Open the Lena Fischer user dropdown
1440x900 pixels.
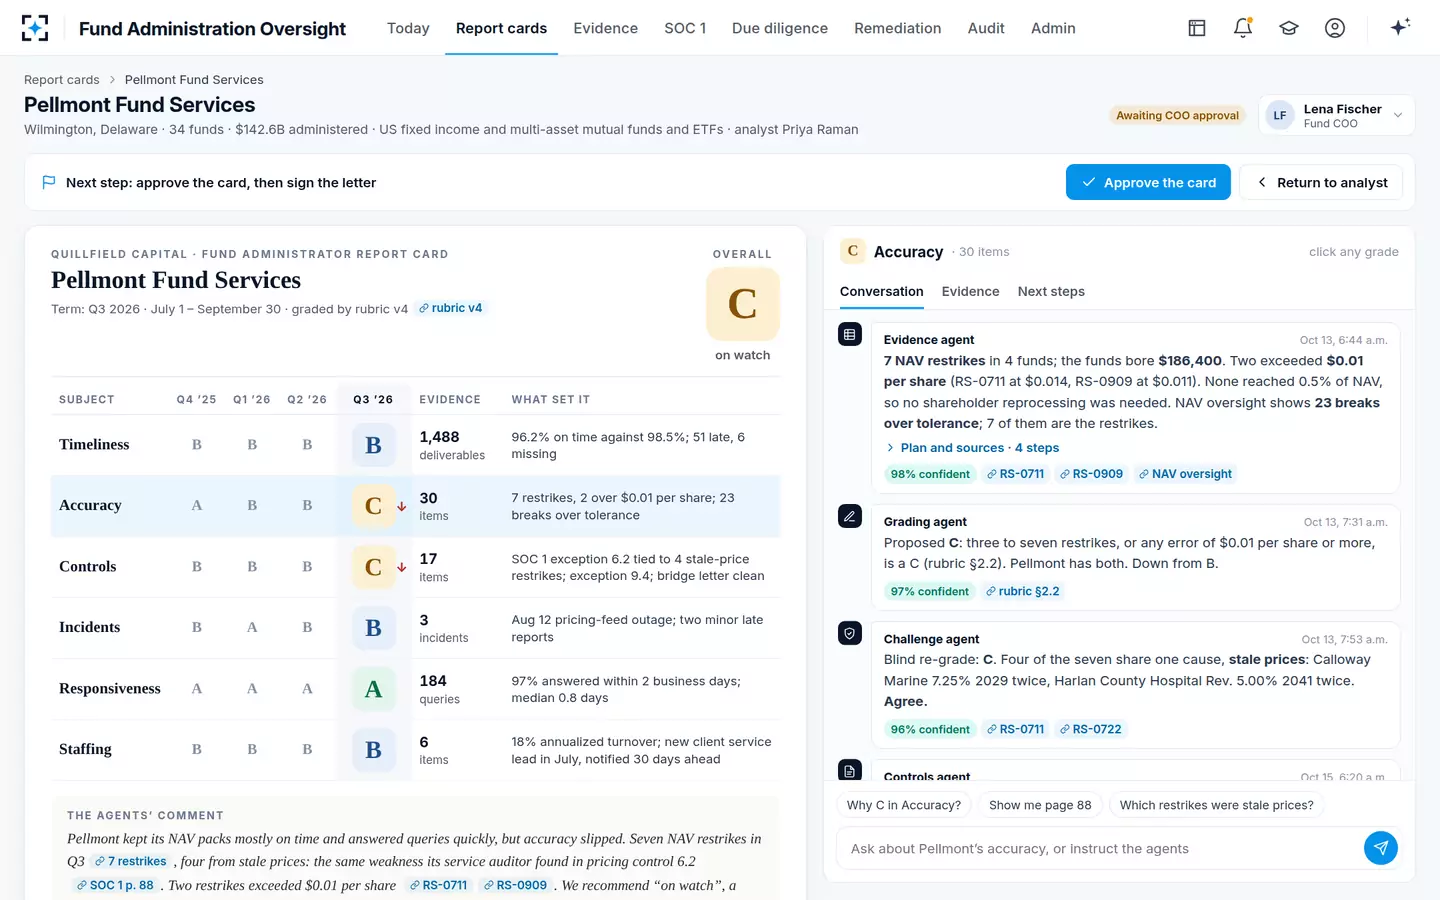coord(1336,115)
